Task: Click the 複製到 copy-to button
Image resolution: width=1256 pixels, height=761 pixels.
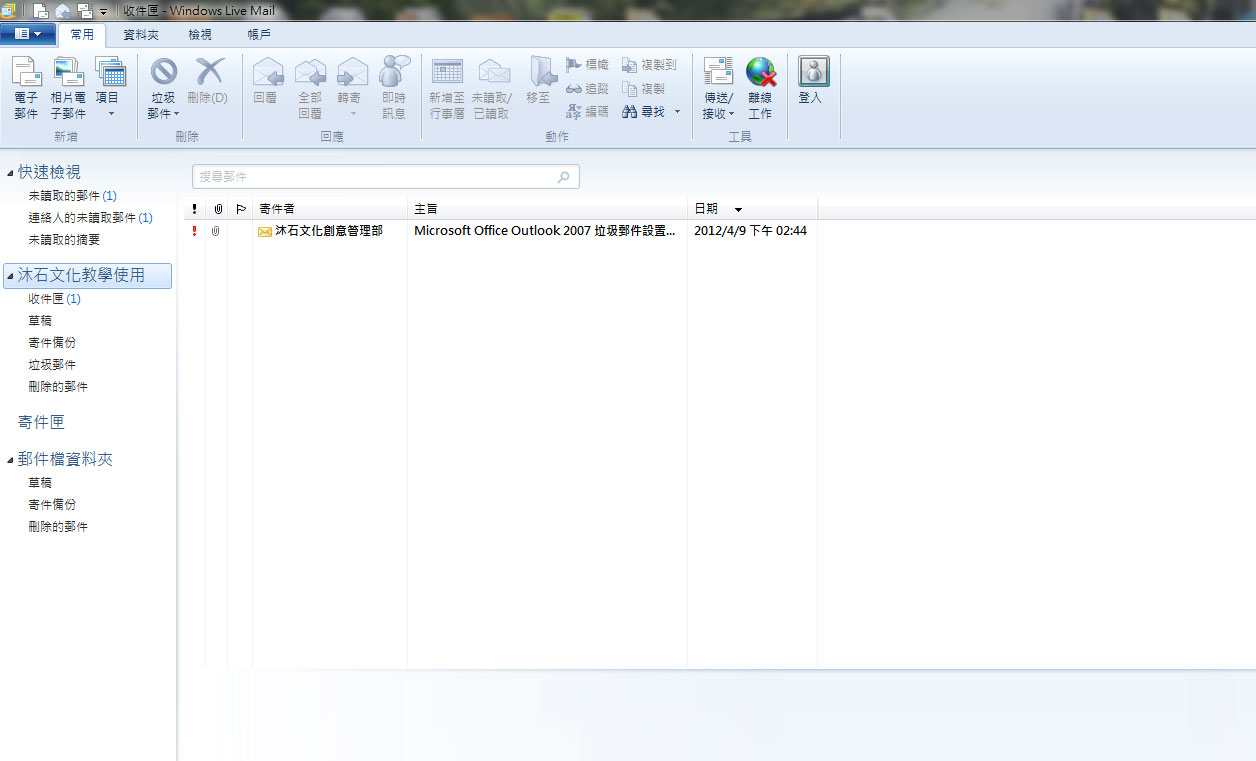Action: (x=650, y=65)
